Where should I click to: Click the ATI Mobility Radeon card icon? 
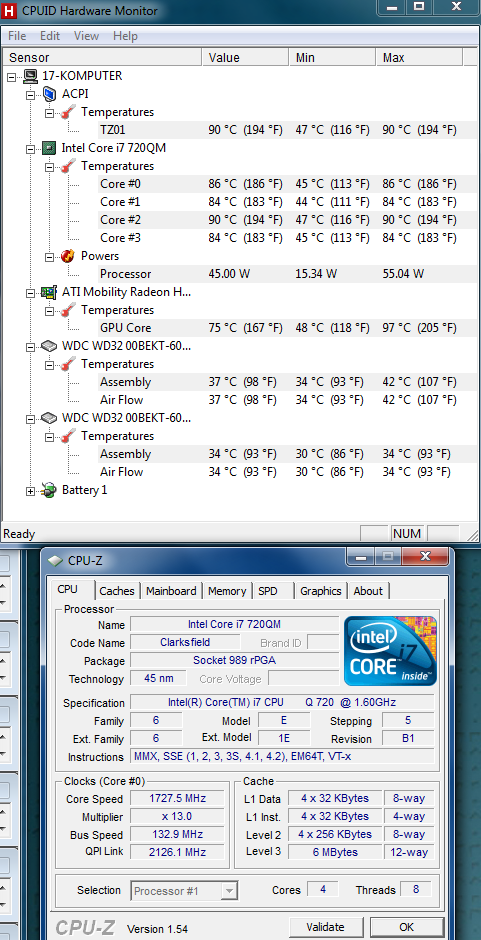49,292
